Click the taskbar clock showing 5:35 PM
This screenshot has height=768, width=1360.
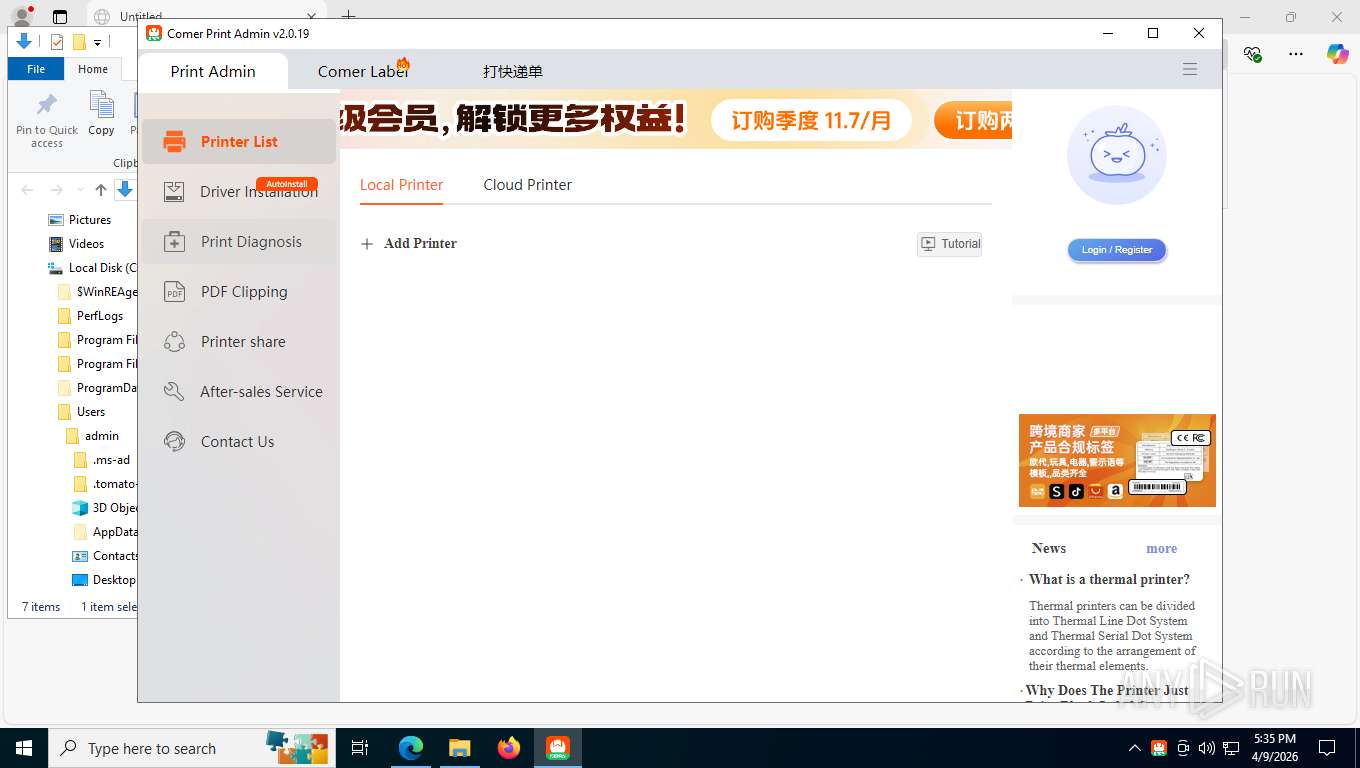[x=1275, y=748]
